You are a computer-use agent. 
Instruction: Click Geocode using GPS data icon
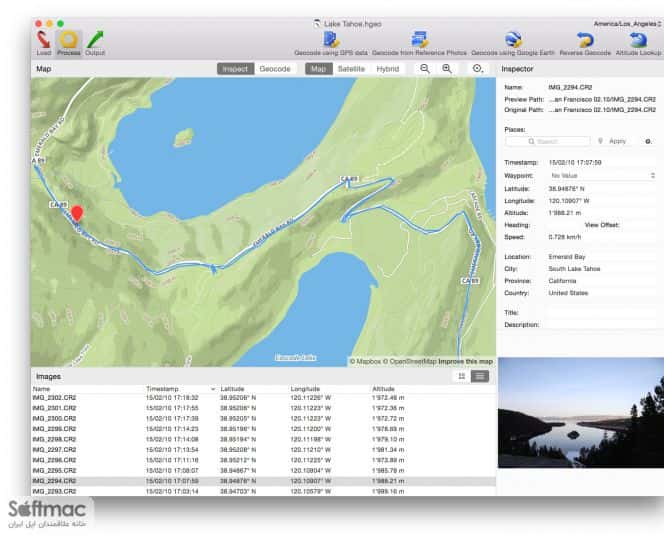(x=331, y=39)
